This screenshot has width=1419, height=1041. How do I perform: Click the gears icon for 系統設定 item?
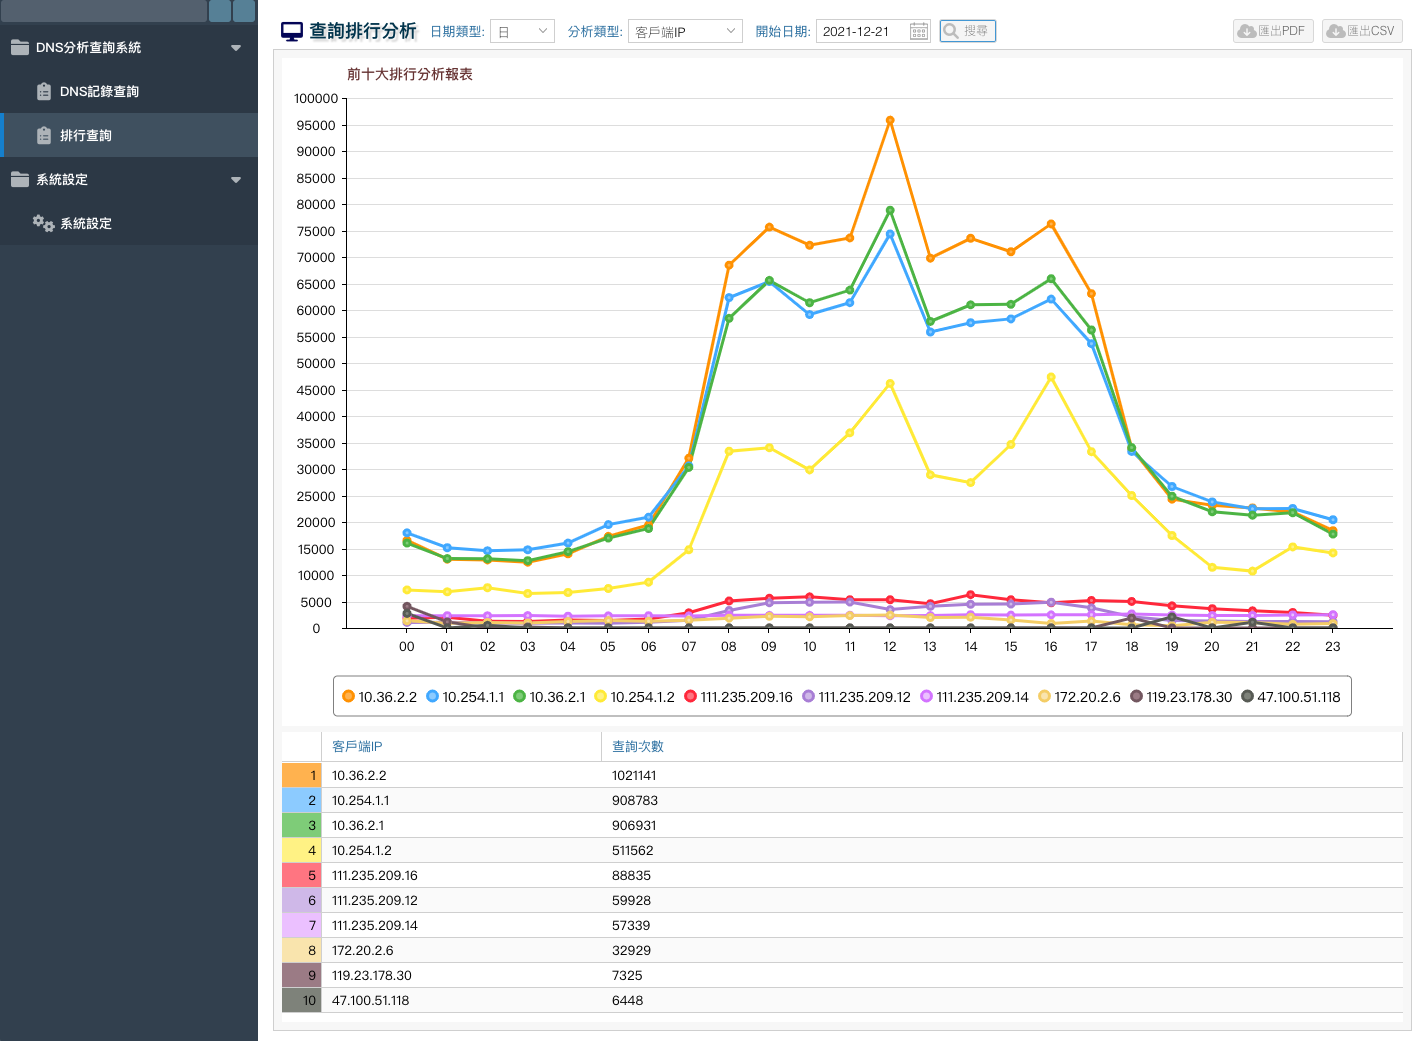[43, 223]
